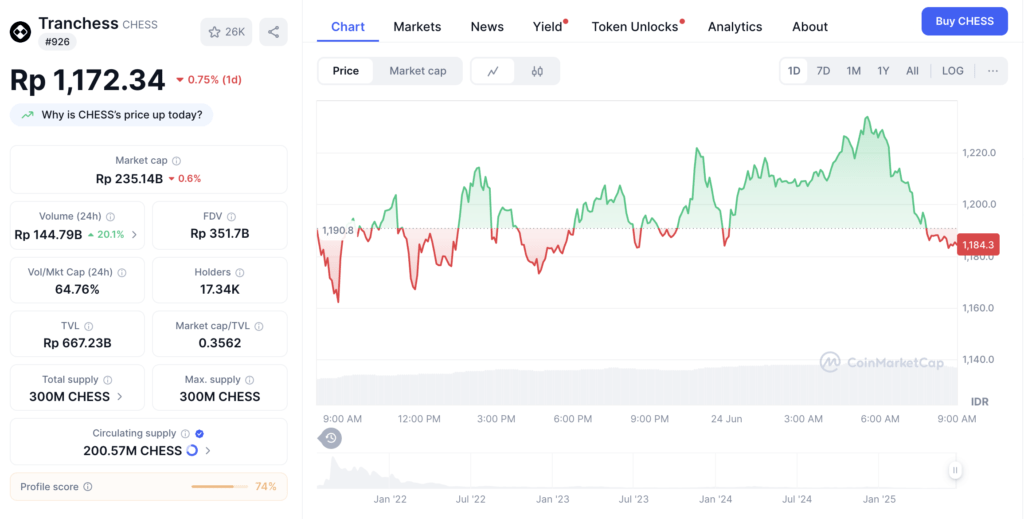Click the #926 rank badge

(57, 42)
